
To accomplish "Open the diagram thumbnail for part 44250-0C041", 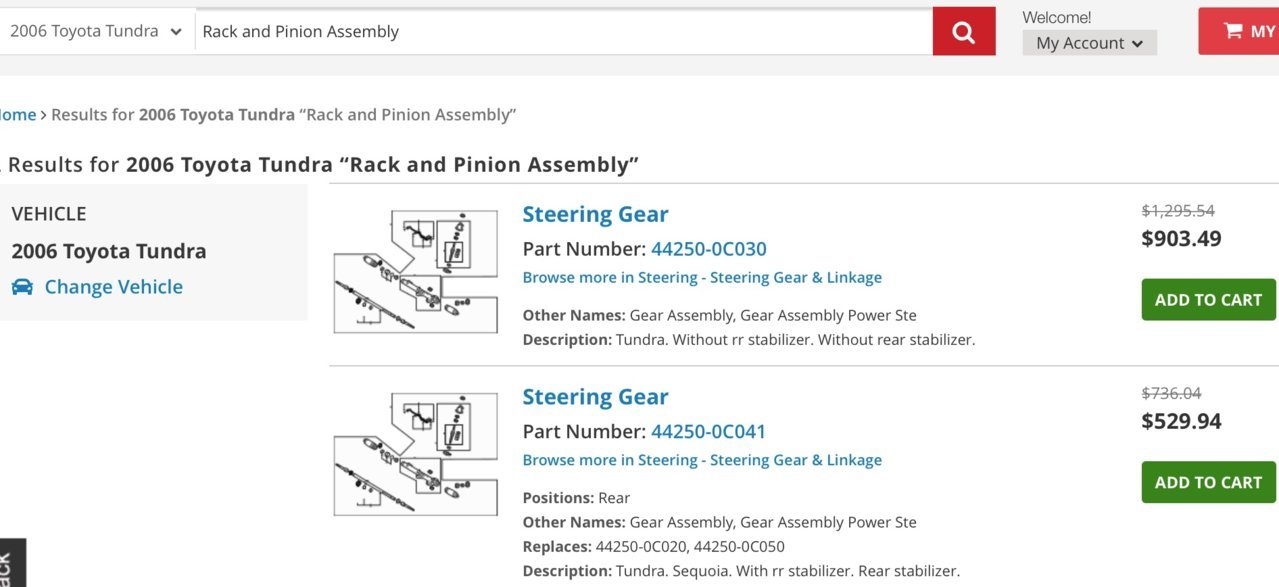I will [x=415, y=454].
